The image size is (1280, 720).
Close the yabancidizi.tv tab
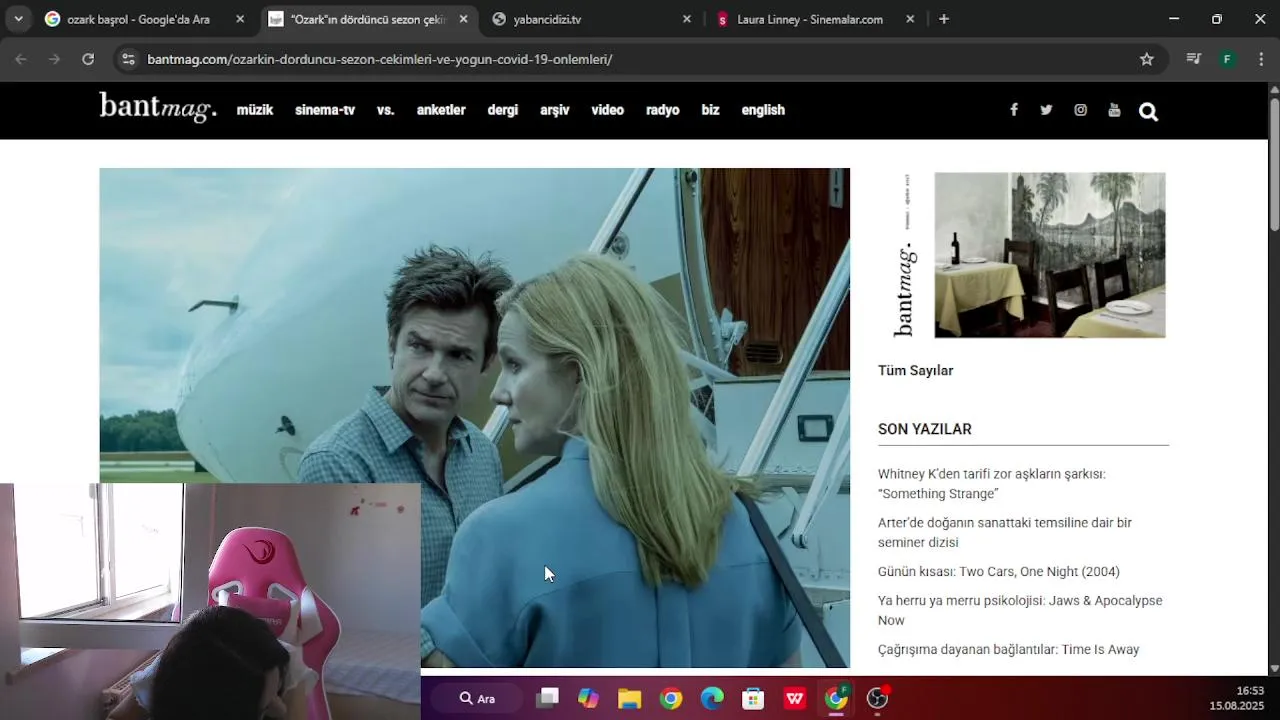pyautogui.click(x=686, y=19)
